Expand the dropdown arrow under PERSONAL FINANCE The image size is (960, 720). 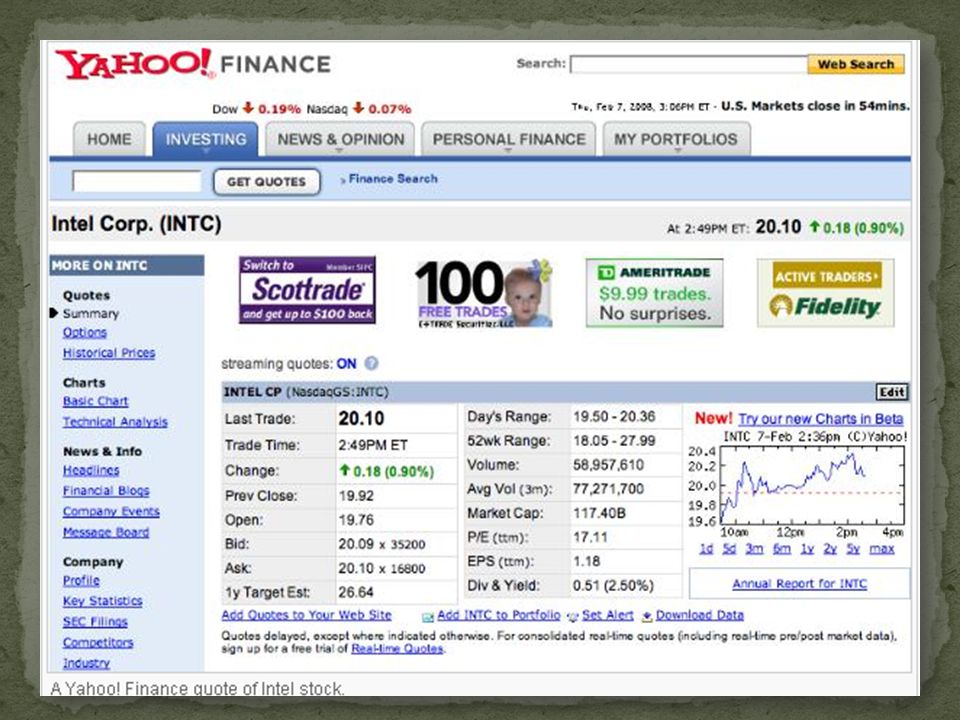(x=508, y=151)
